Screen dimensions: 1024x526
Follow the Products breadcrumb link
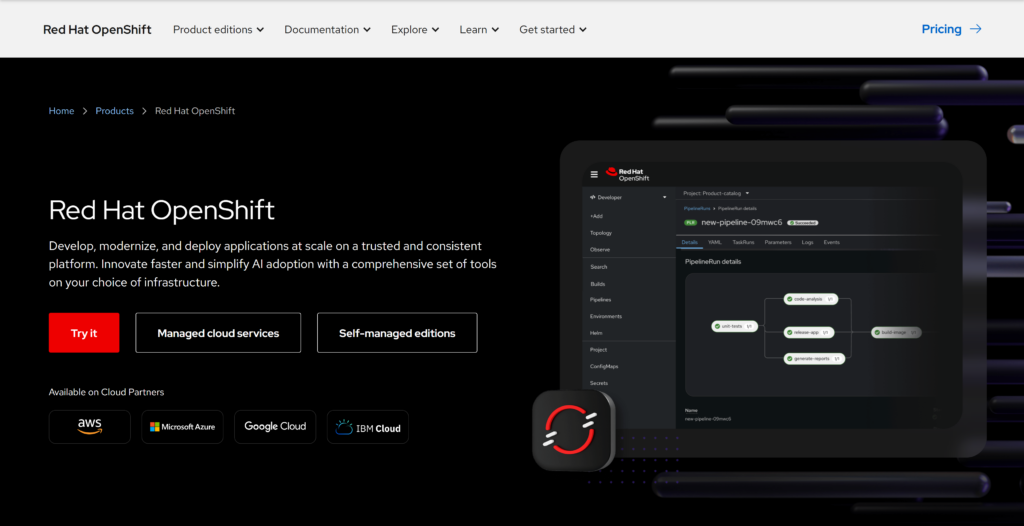pyautogui.click(x=114, y=111)
